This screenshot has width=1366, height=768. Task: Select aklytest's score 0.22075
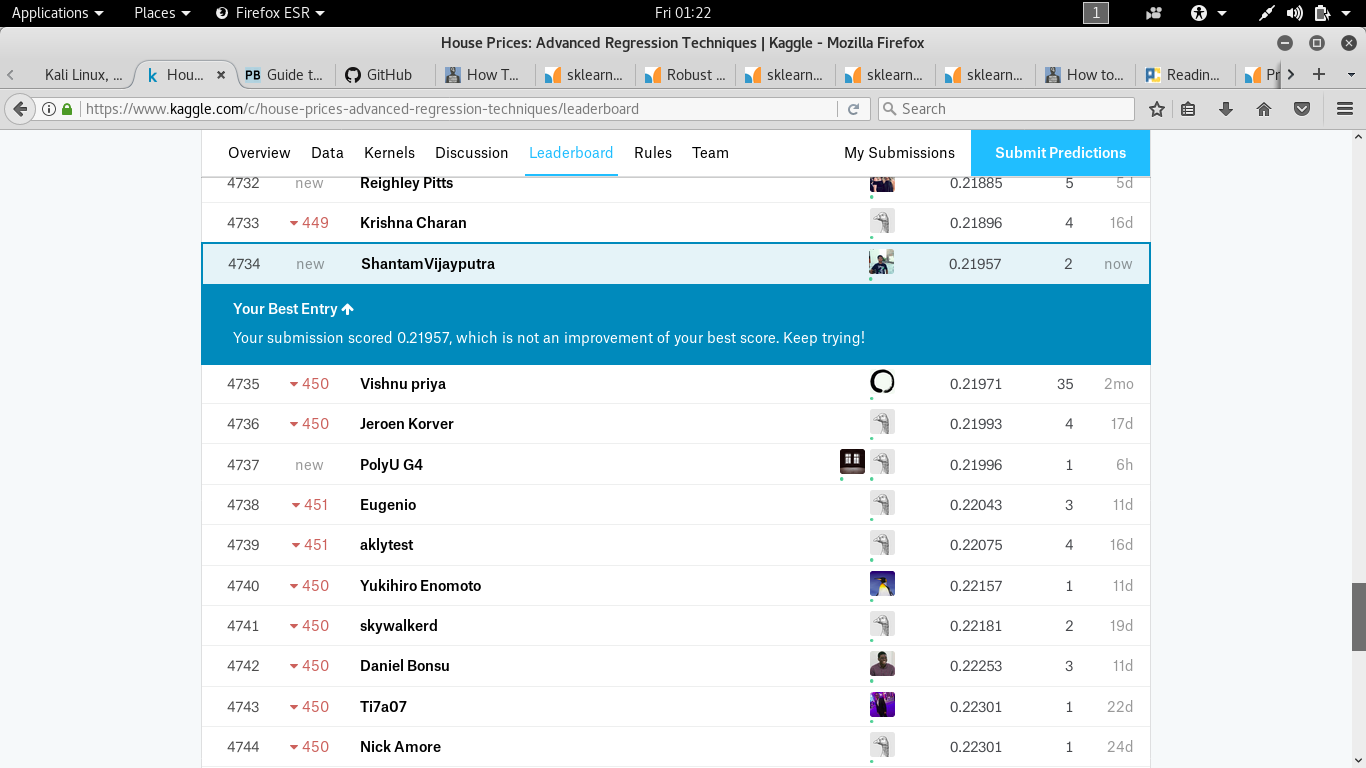[976, 545]
